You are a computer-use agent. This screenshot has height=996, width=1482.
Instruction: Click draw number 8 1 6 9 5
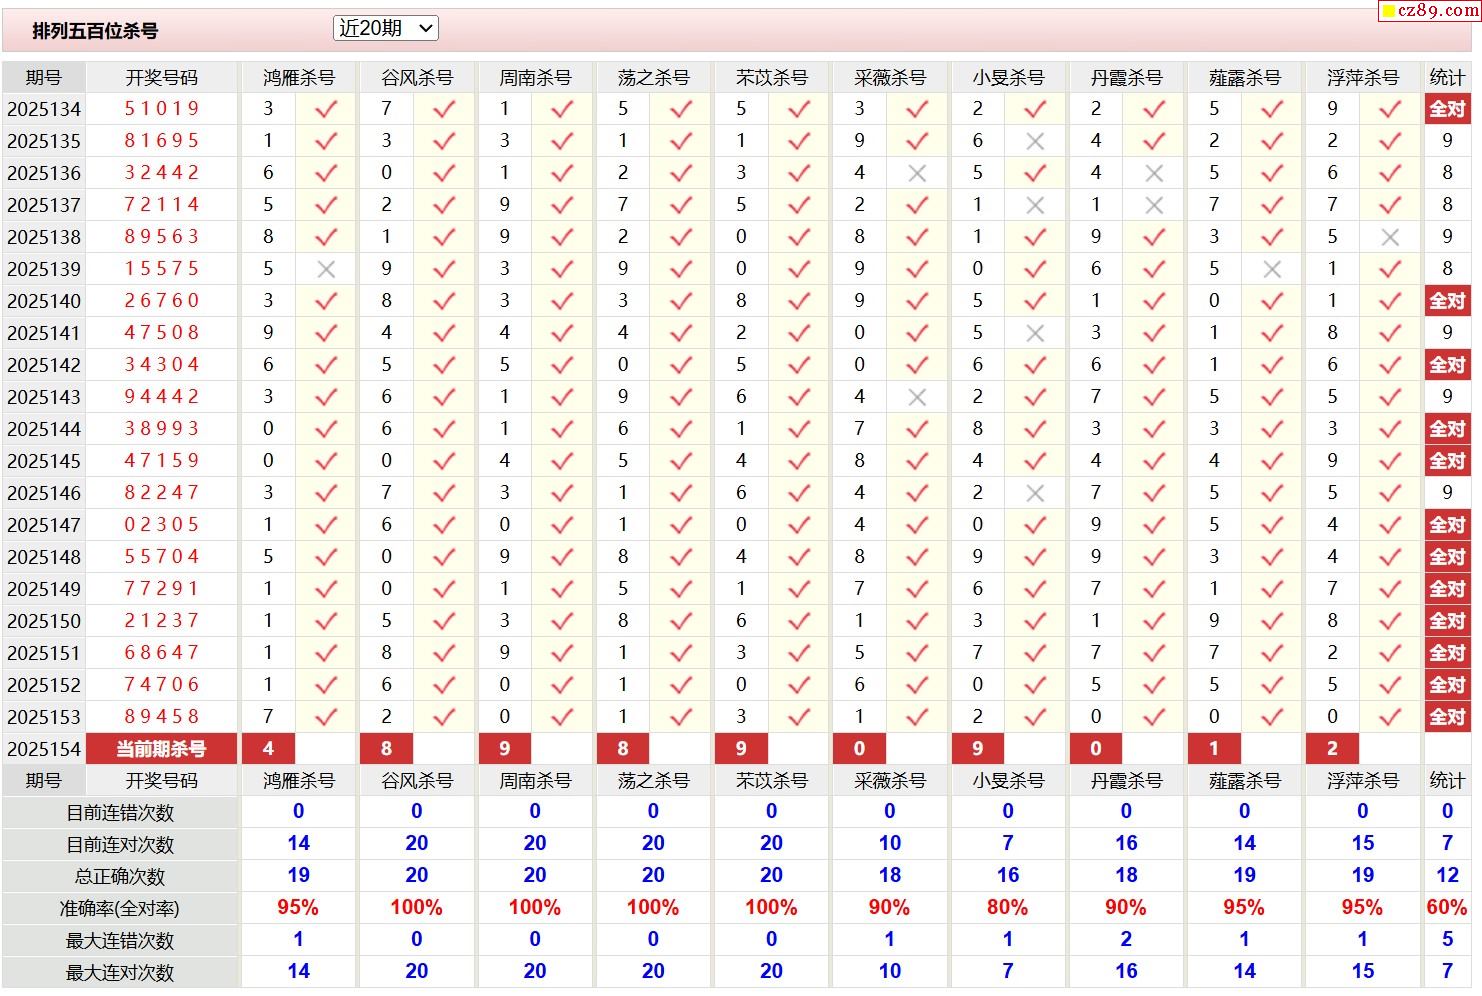point(162,140)
